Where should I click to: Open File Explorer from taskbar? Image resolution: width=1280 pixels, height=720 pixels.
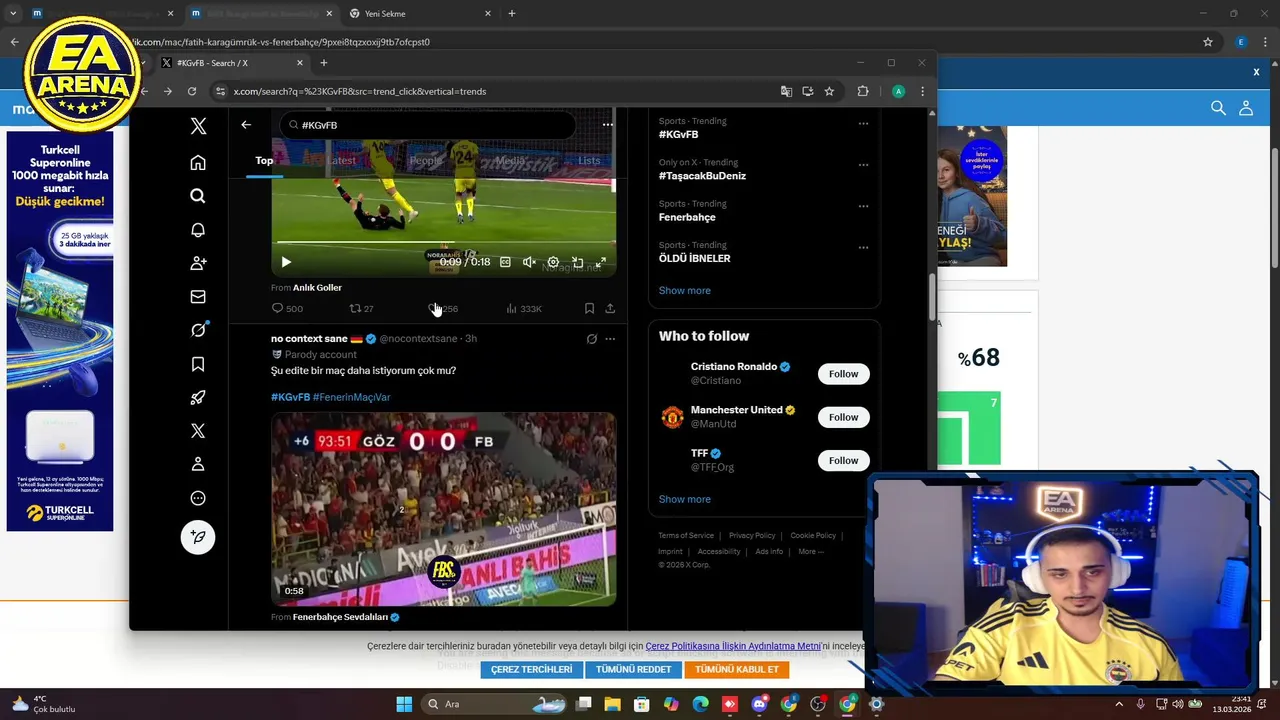[612, 704]
